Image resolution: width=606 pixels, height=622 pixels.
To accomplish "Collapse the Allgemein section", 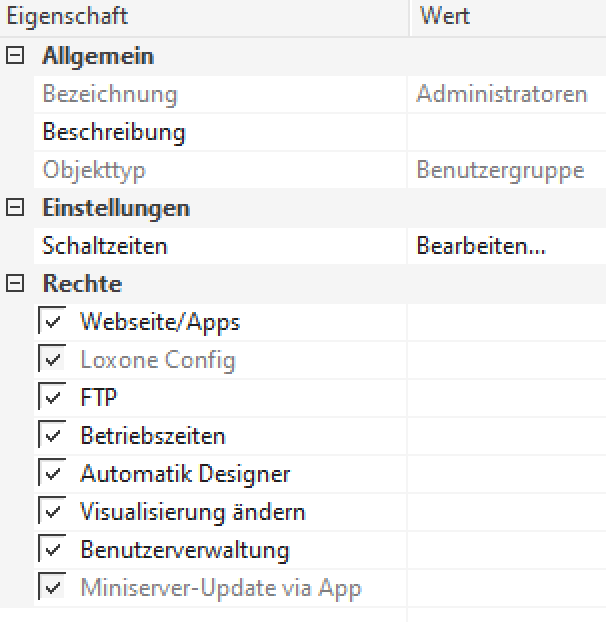I will pyautogui.click(x=15, y=57).
